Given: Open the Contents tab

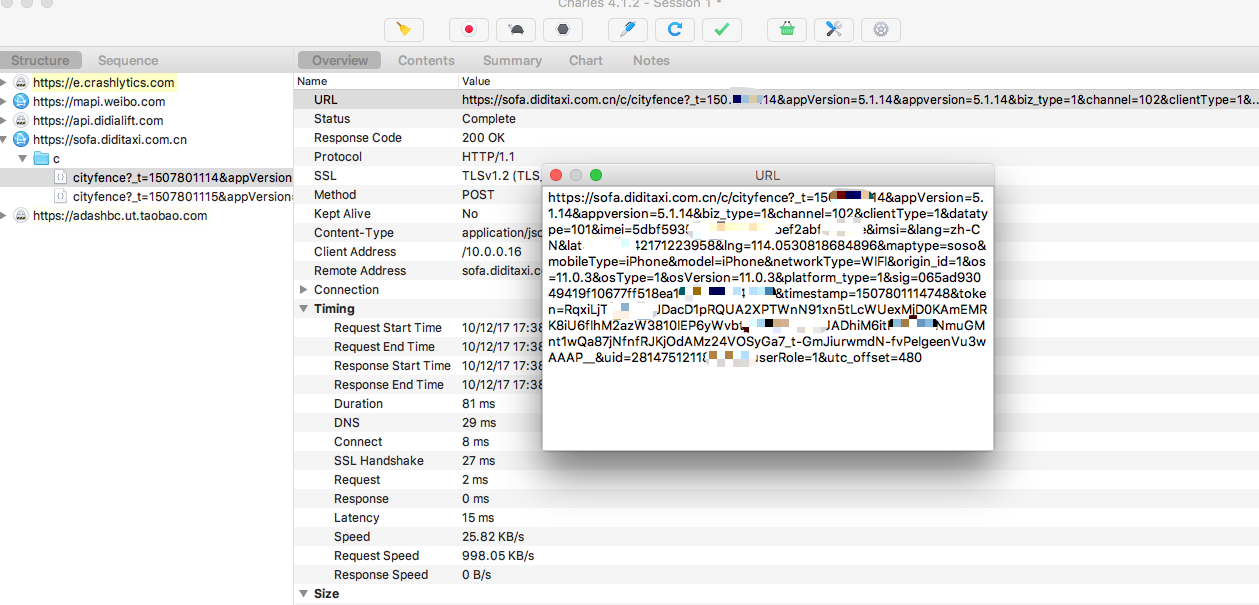Looking at the screenshot, I should [x=426, y=60].
